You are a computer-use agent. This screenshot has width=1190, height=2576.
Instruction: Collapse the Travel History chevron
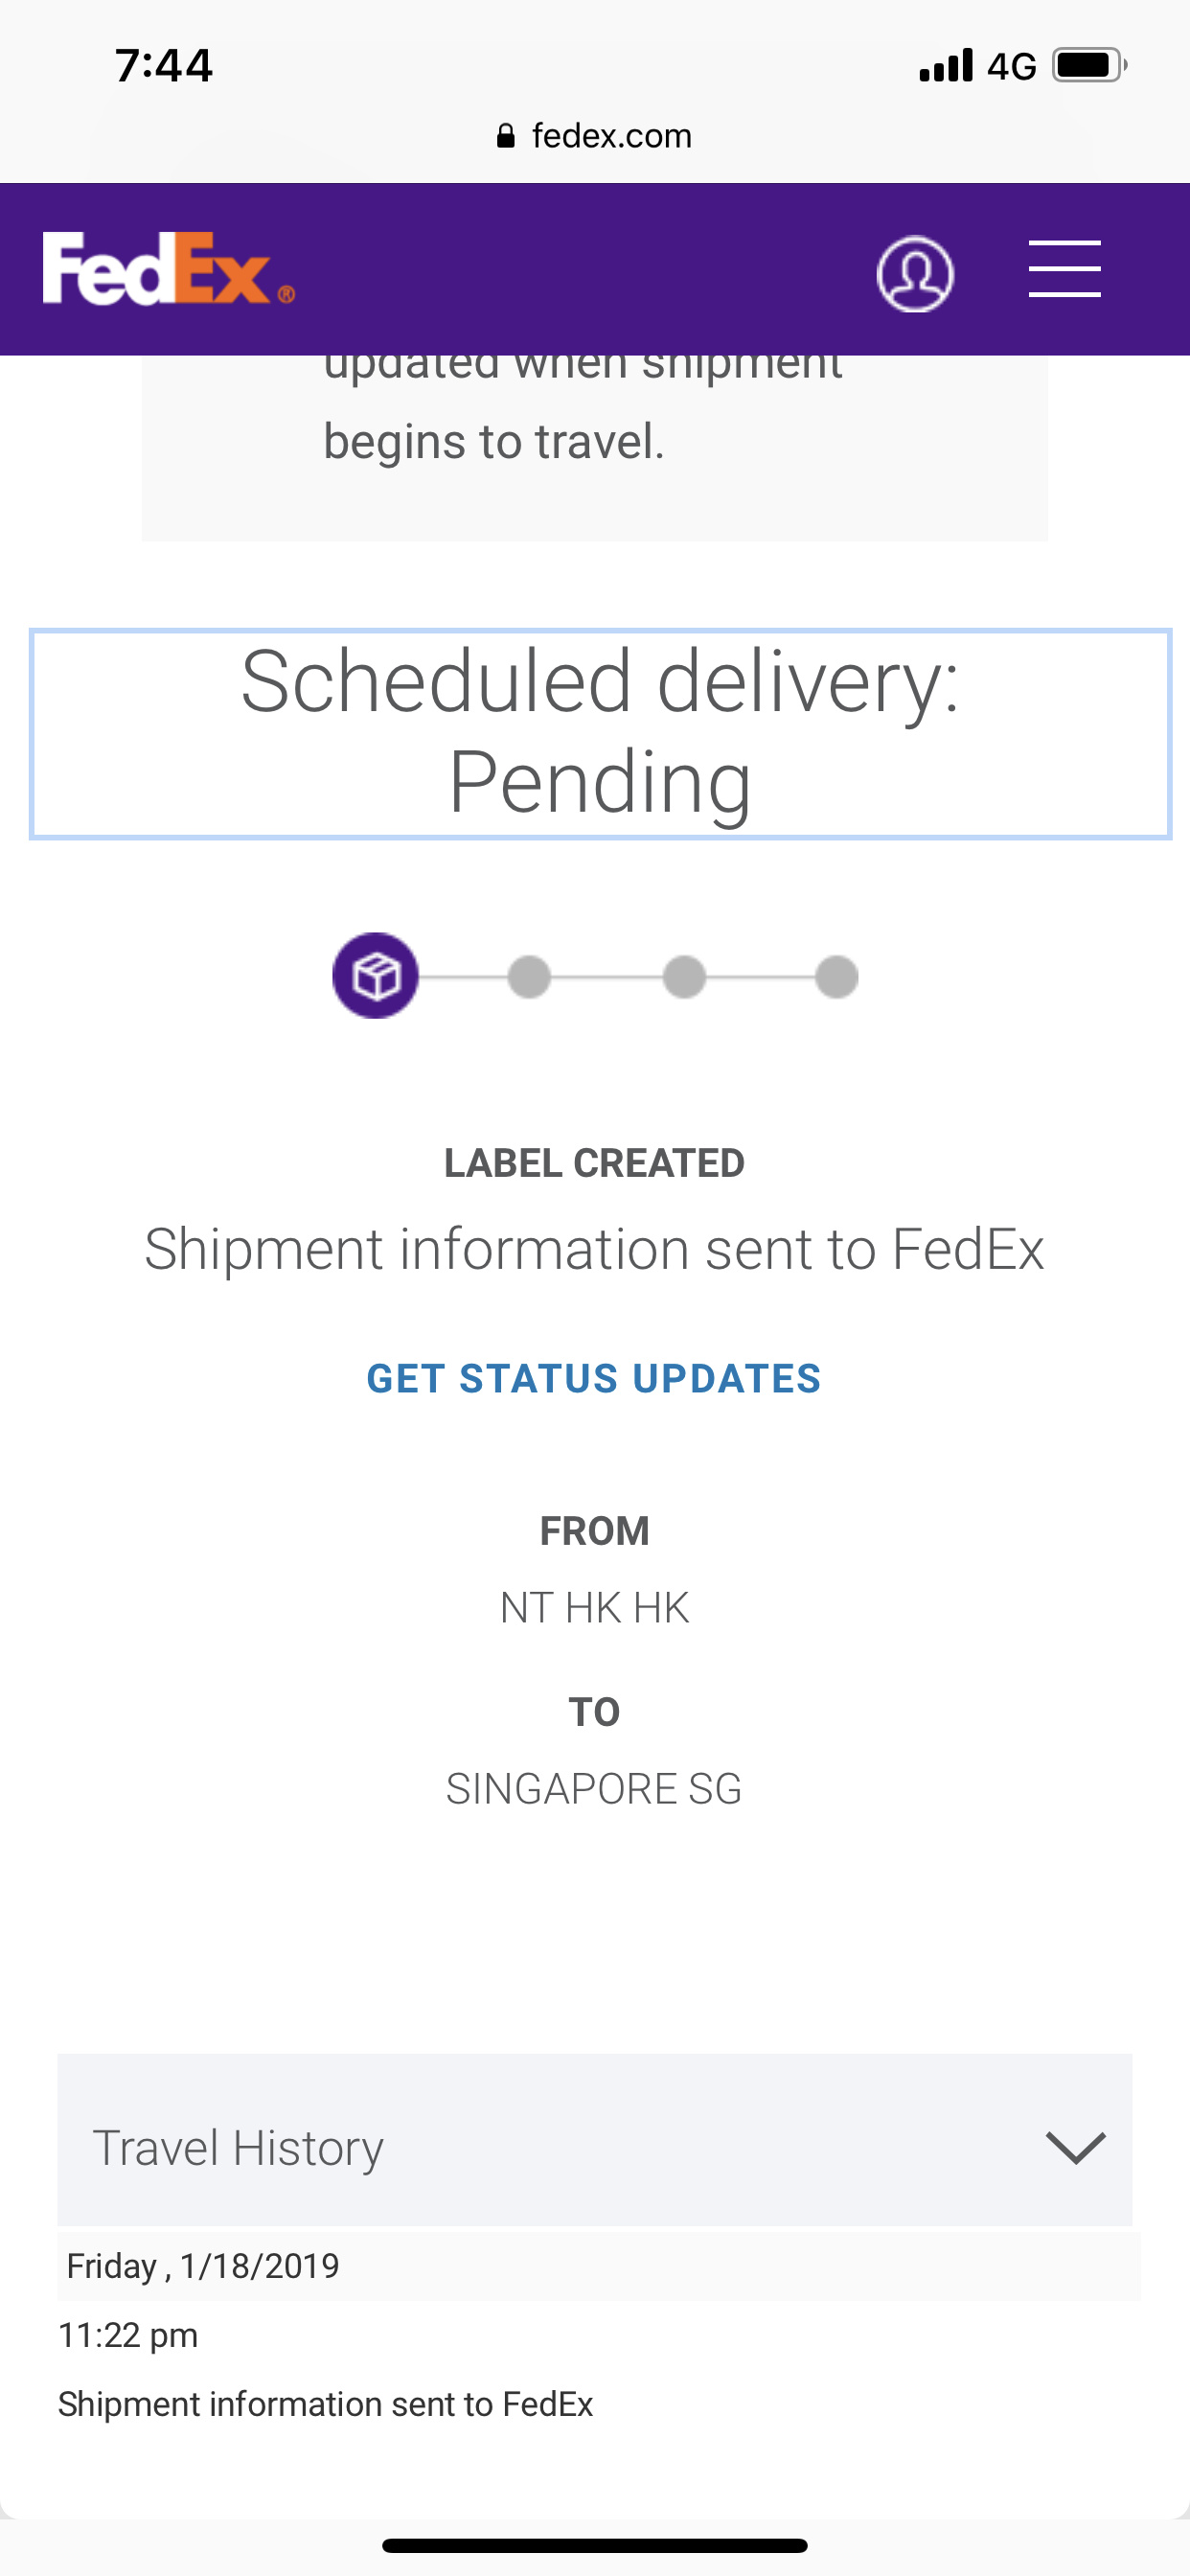(x=1075, y=2147)
